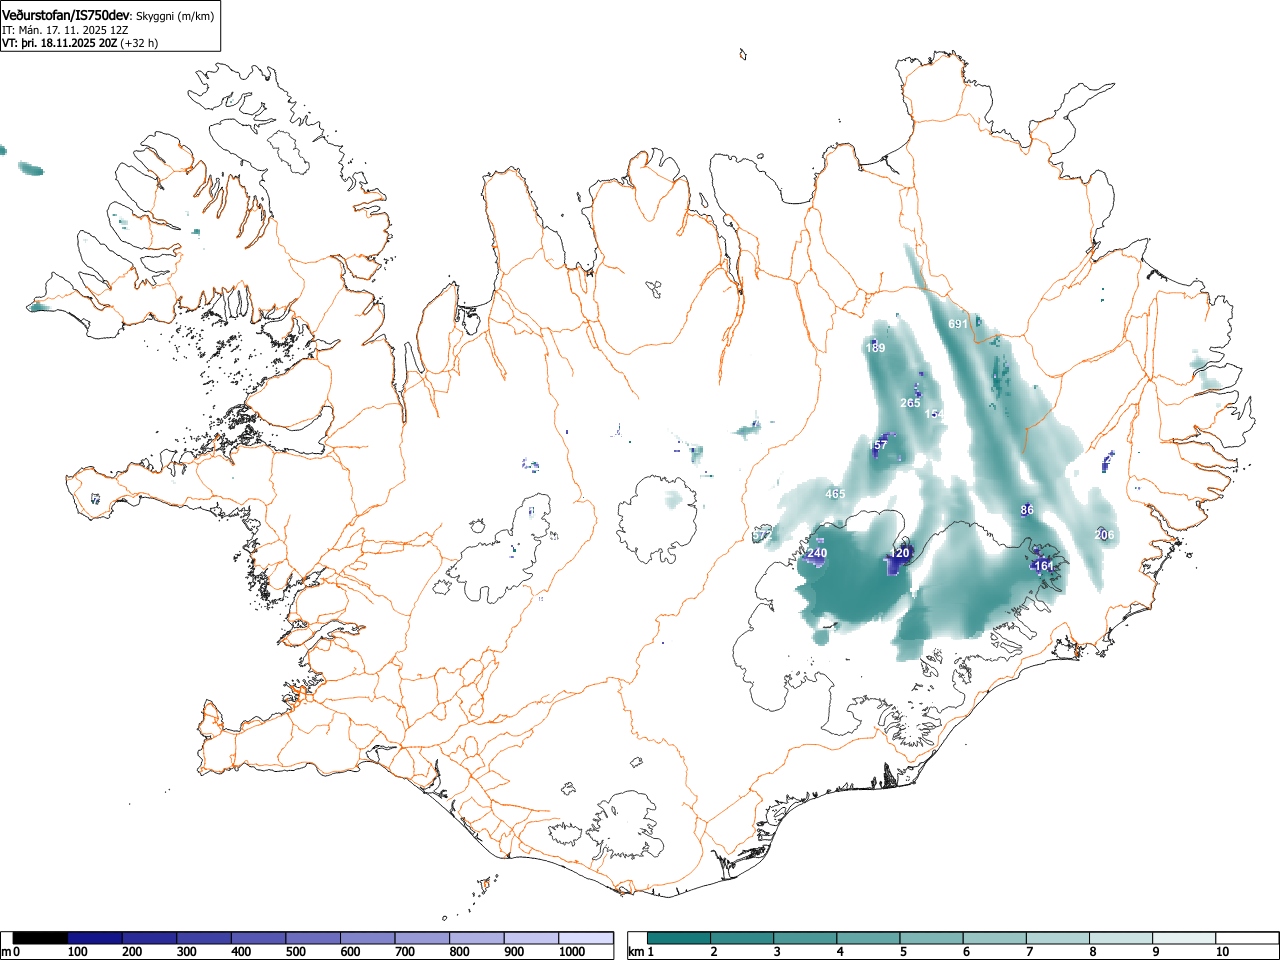Click the map value label 206
The height and width of the screenshot is (960, 1280).
click(x=1104, y=535)
